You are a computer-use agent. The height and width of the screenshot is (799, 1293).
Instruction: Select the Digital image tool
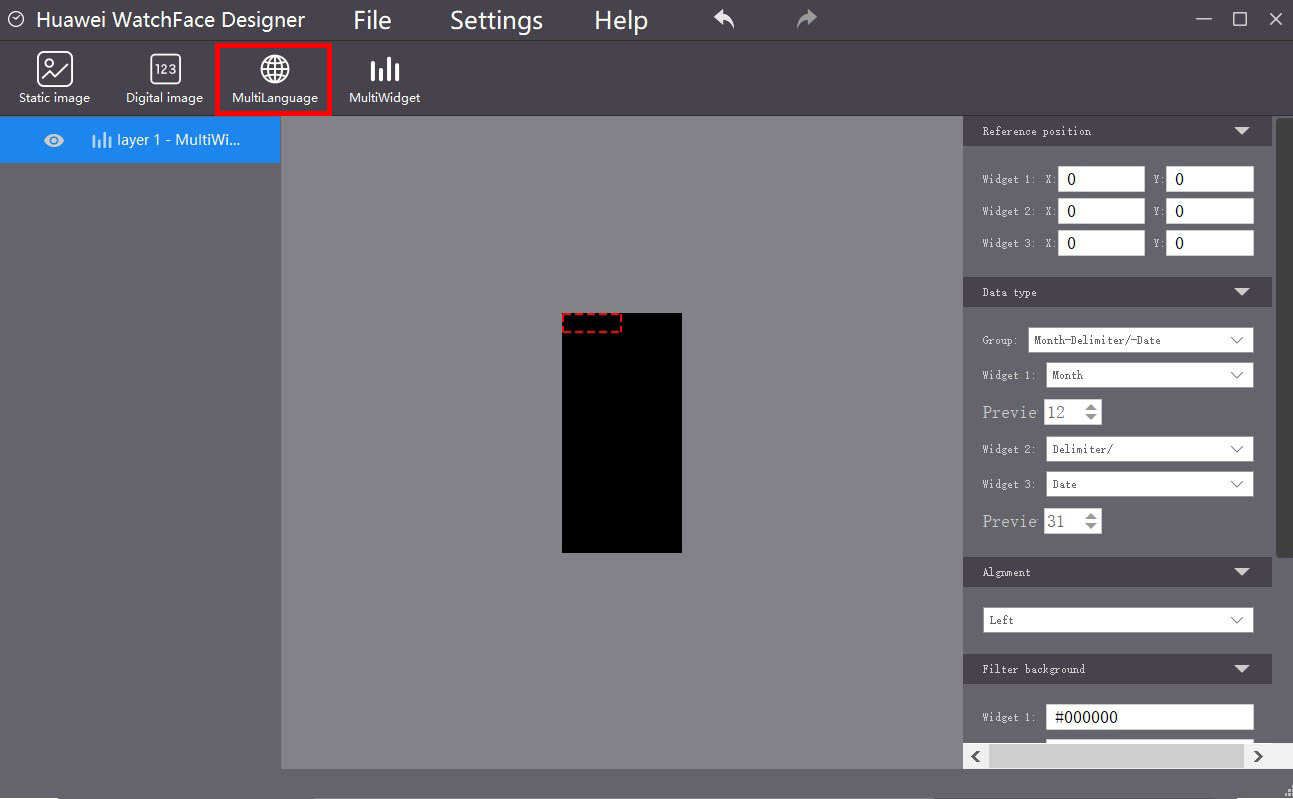165,79
